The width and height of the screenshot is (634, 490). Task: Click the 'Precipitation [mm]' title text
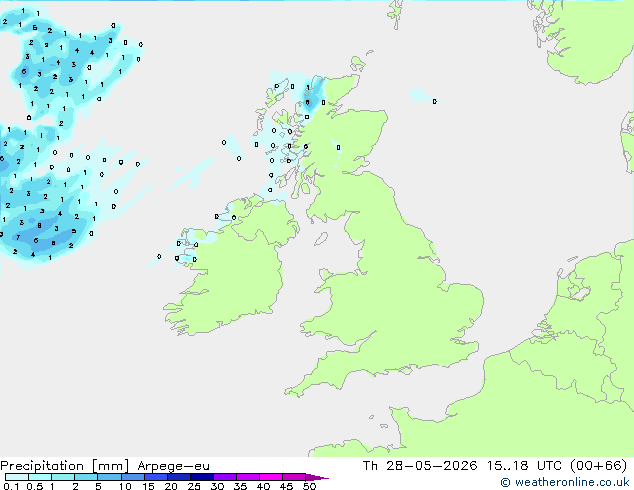pyautogui.click(x=65, y=466)
